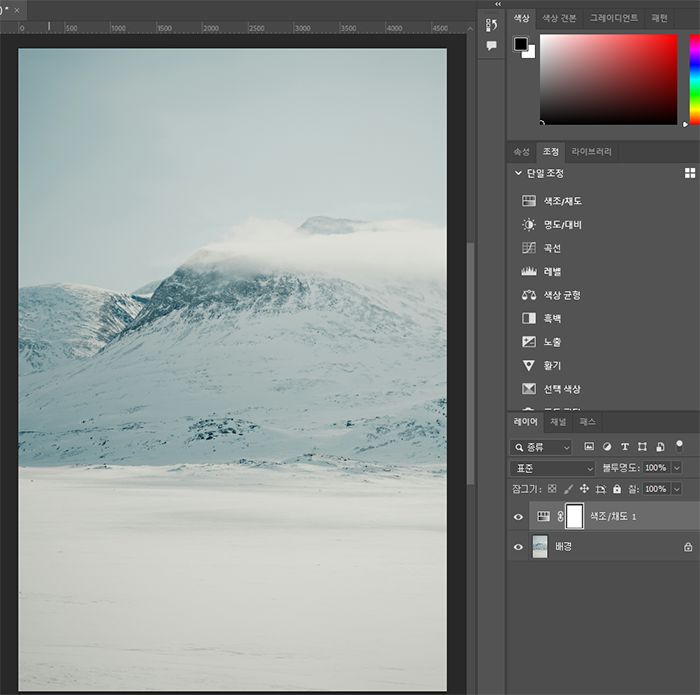Add a 흑백 black and white adjustment
700x695 pixels.
click(542, 318)
